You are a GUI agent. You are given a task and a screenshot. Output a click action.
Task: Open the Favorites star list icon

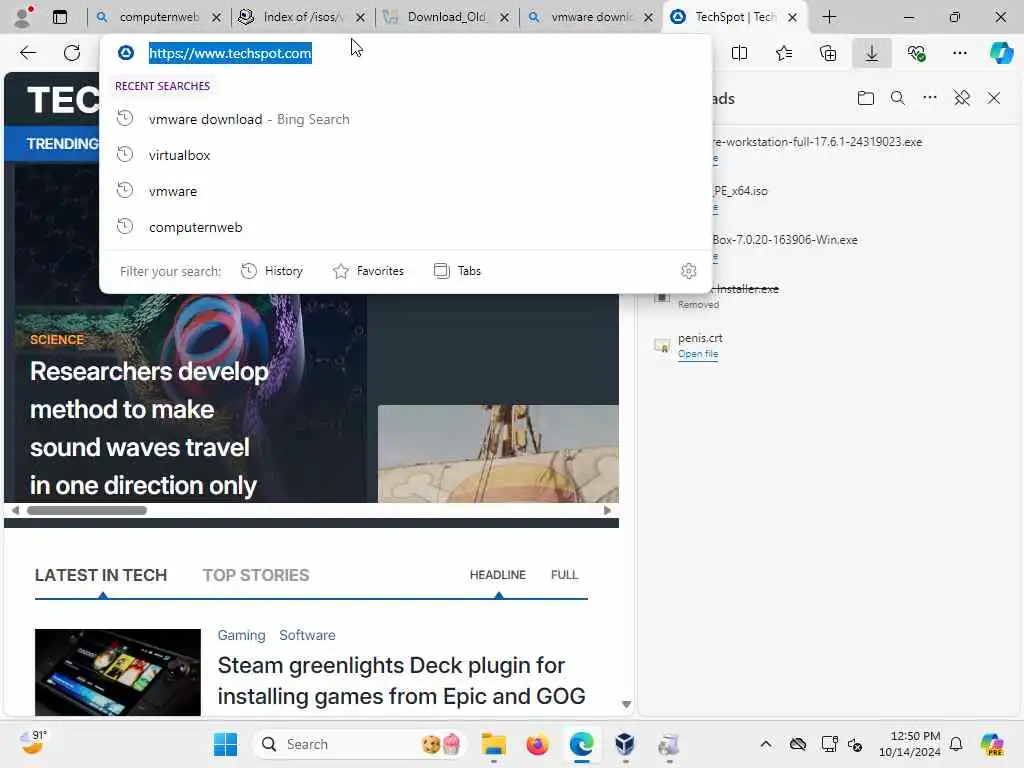(x=784, y=53)
